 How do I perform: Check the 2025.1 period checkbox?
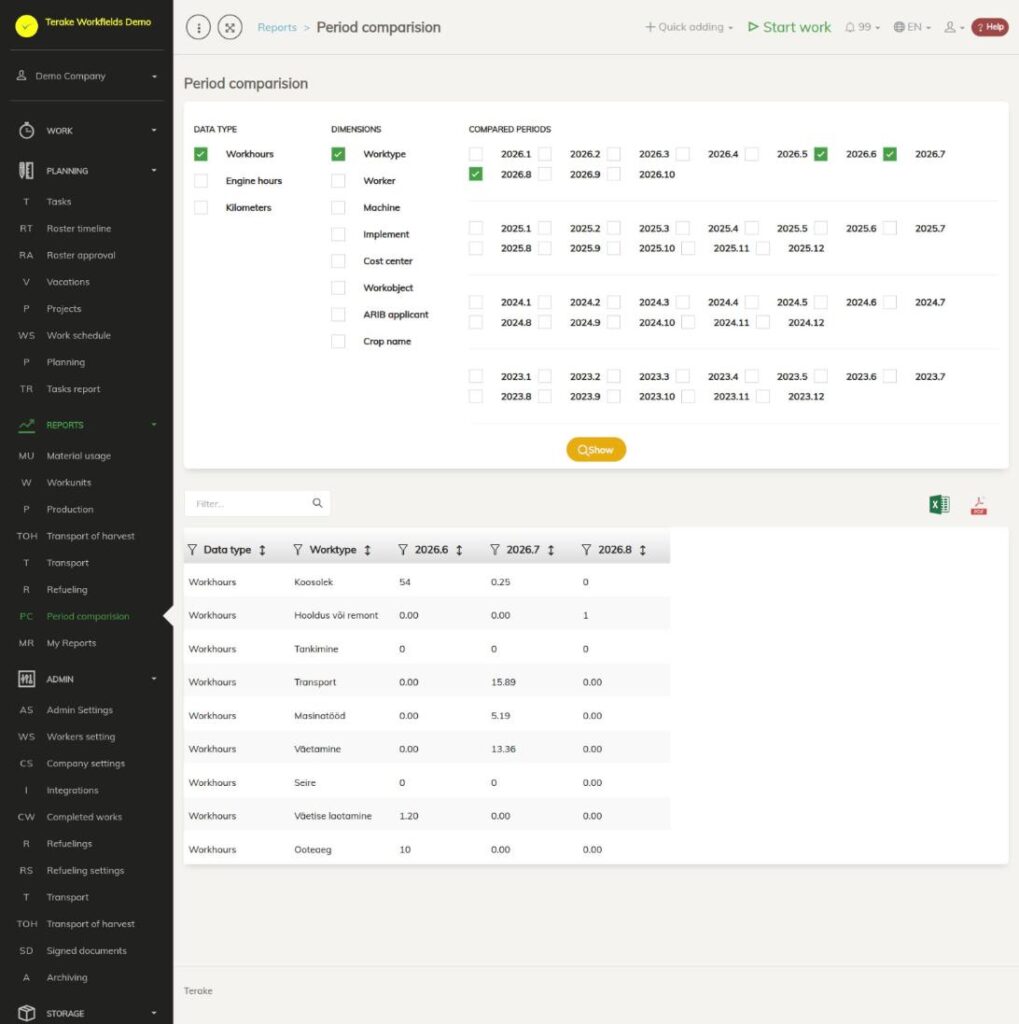[476, 229]
